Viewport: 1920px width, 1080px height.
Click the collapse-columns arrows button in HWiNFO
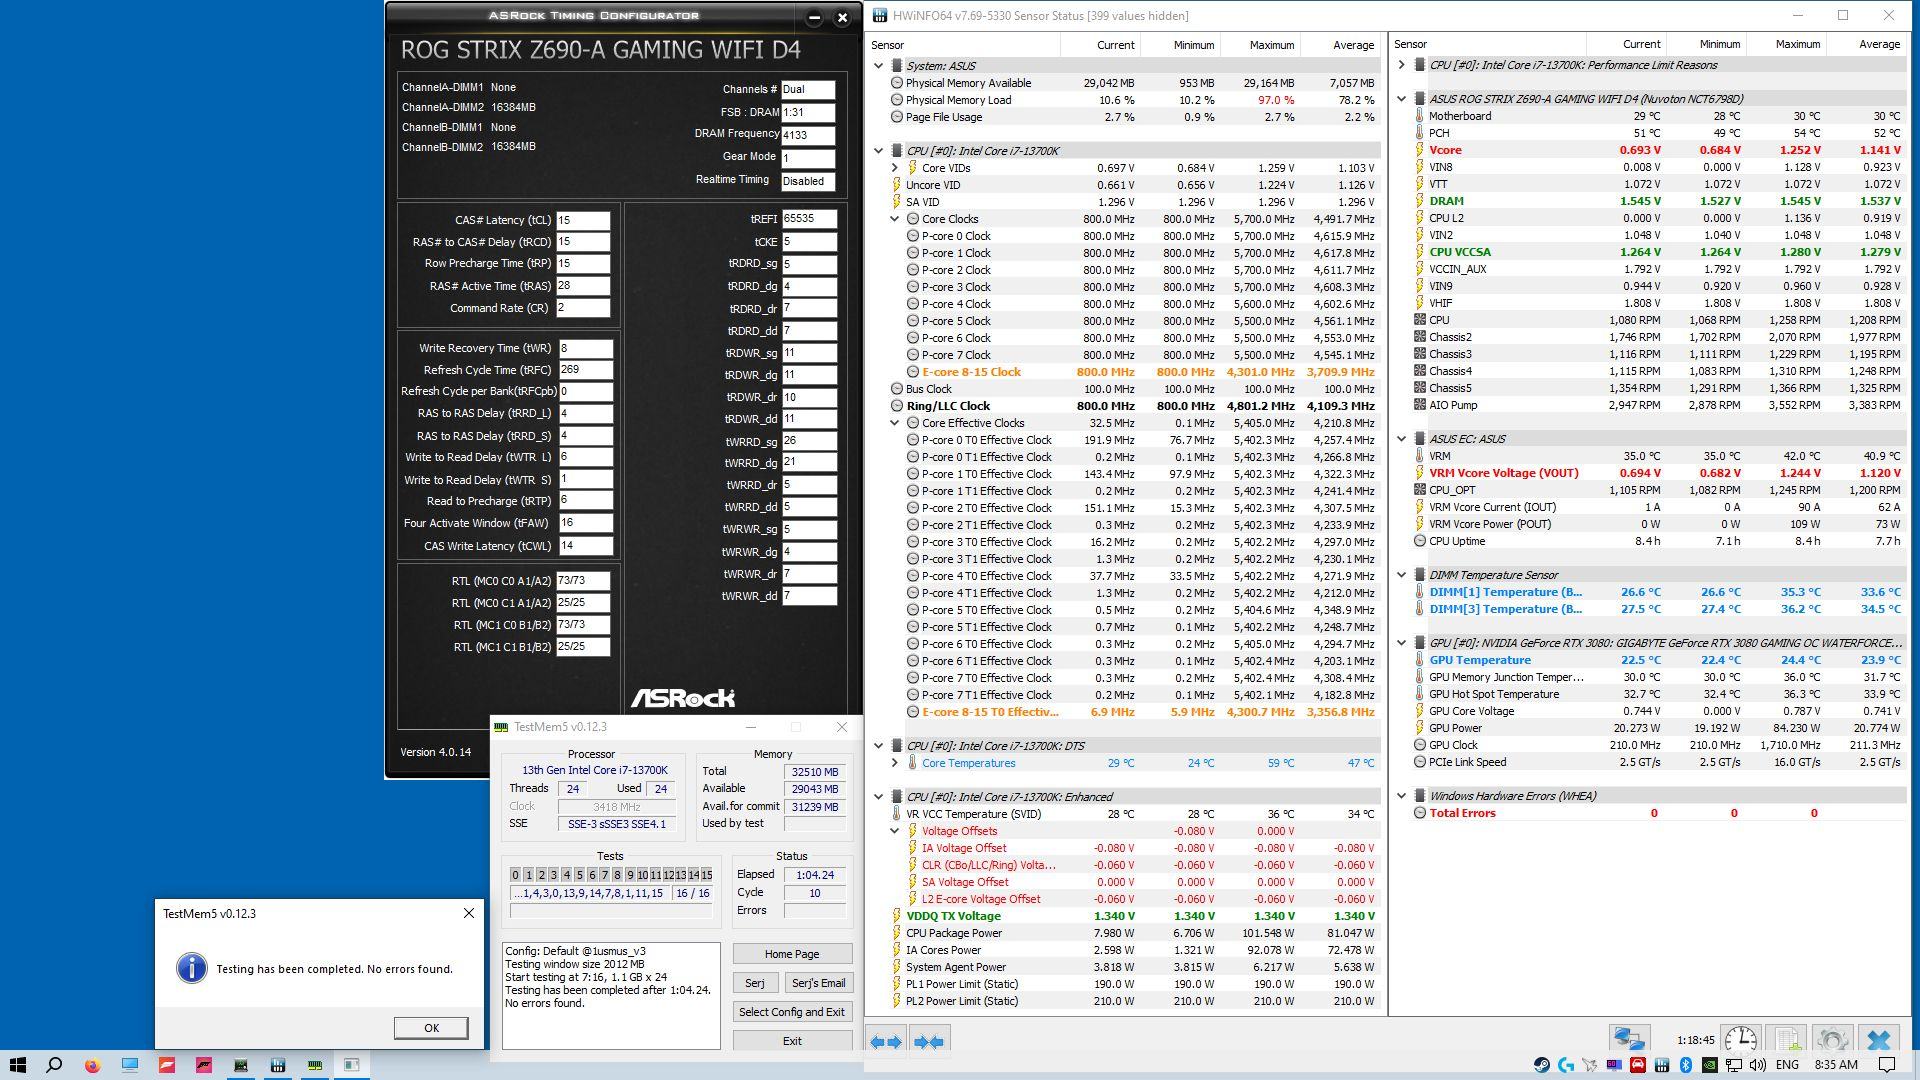(929, 1042)
